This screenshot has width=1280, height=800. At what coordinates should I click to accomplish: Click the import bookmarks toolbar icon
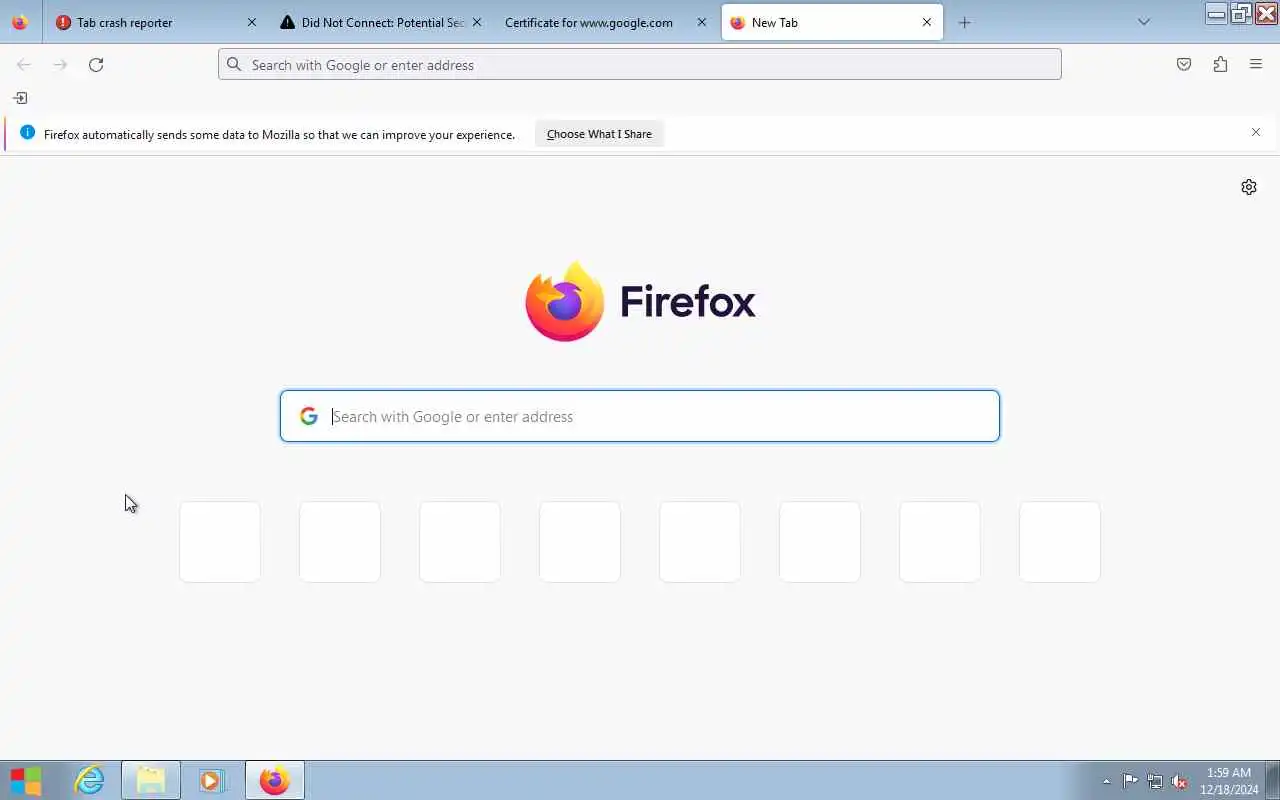coord(20,98)
